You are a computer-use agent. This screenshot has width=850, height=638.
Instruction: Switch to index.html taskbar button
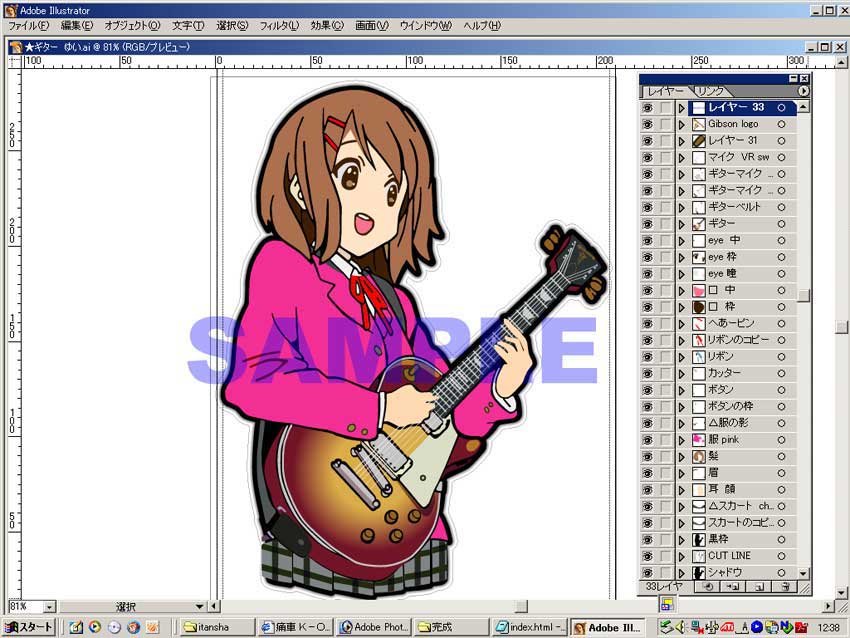coord(530,627)
